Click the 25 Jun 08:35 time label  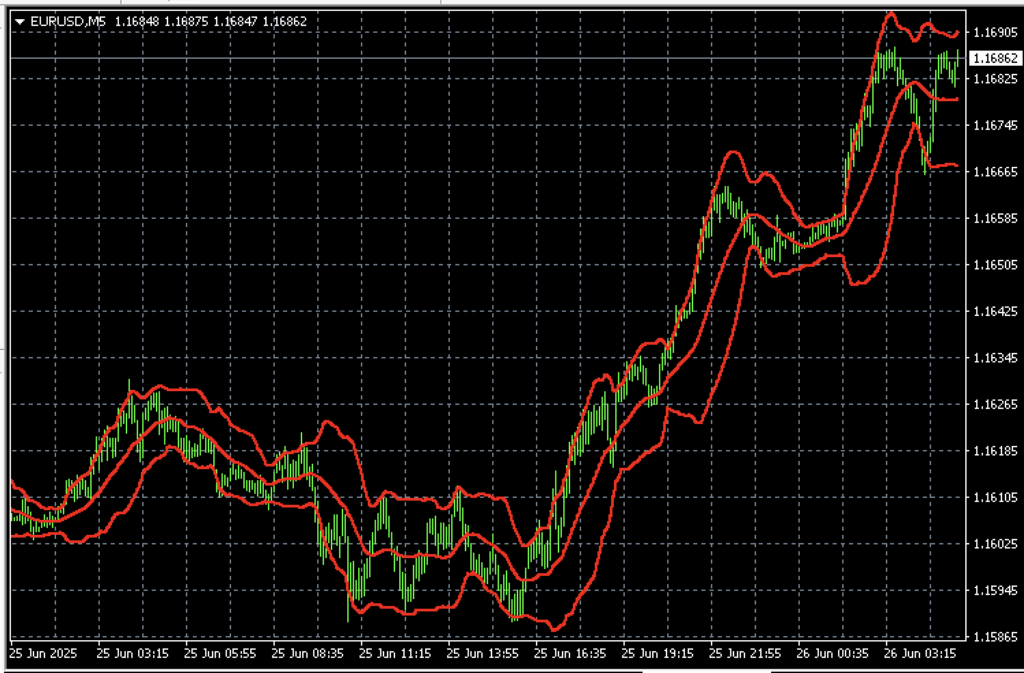tap(307, 653)
